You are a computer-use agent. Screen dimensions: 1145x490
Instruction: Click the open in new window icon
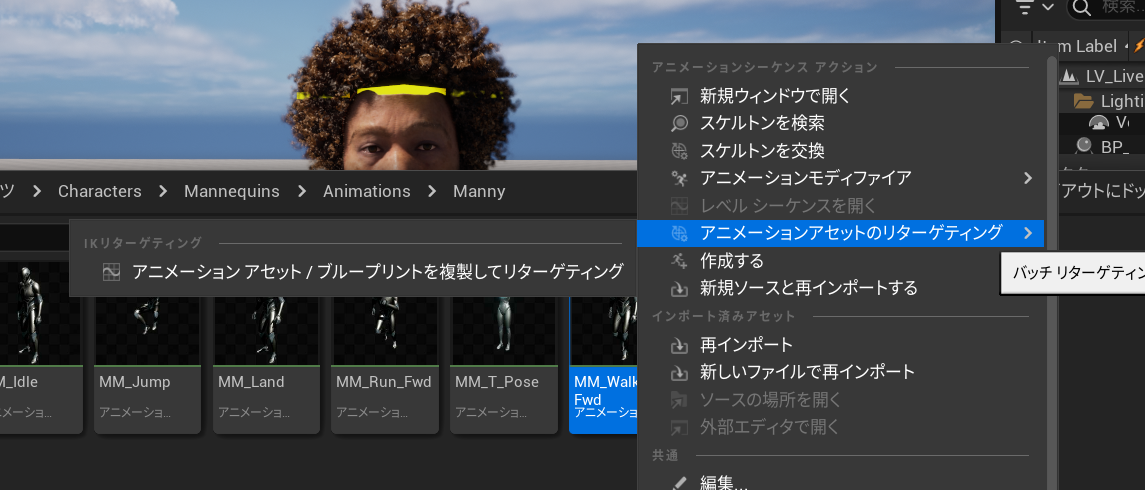click(680, 97)
